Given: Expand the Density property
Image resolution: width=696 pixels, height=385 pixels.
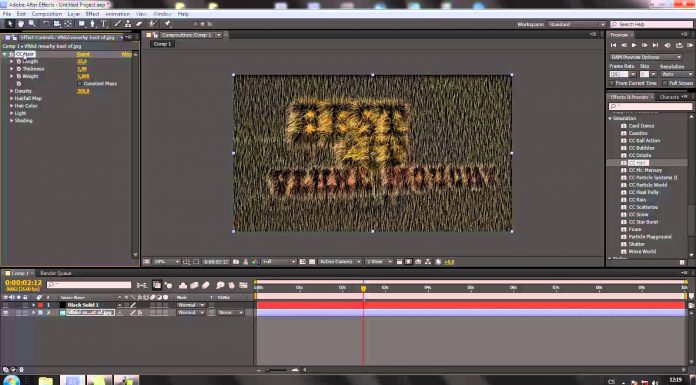Looking at the screenshot, I should point(12,91).
